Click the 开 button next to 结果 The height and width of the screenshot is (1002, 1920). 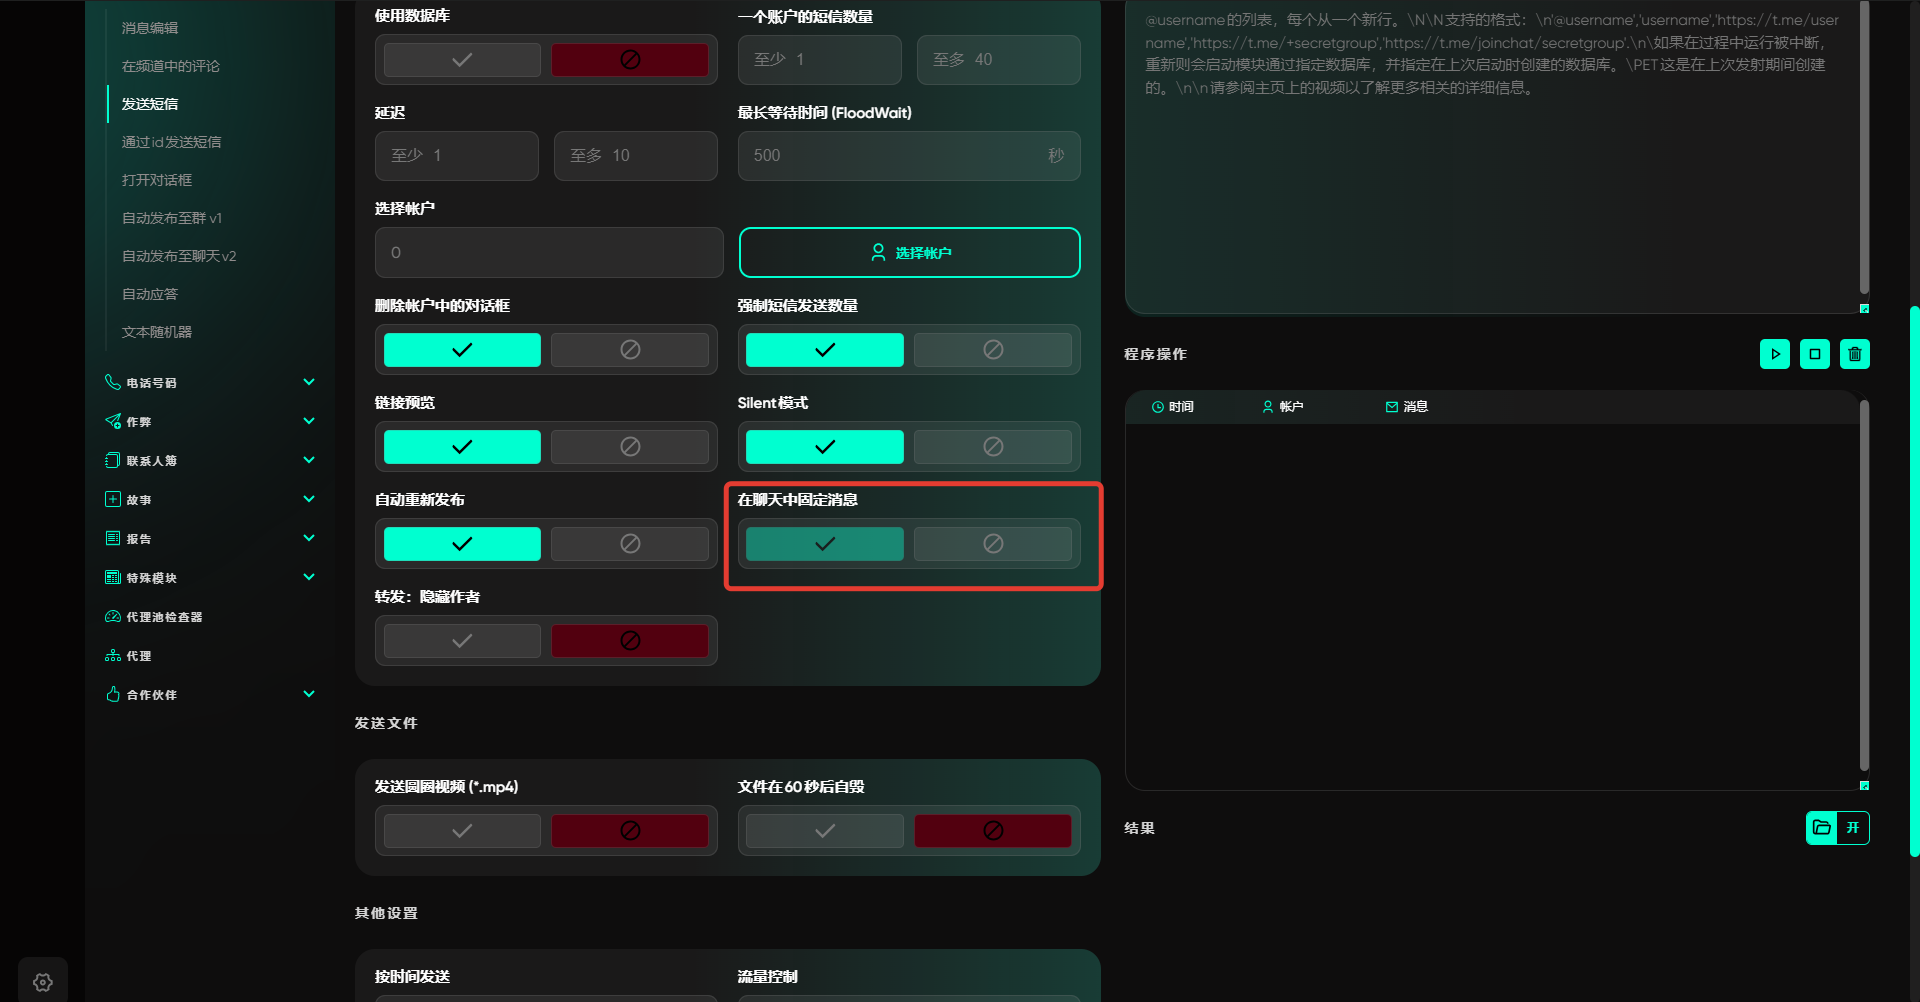pos(1853,828)
